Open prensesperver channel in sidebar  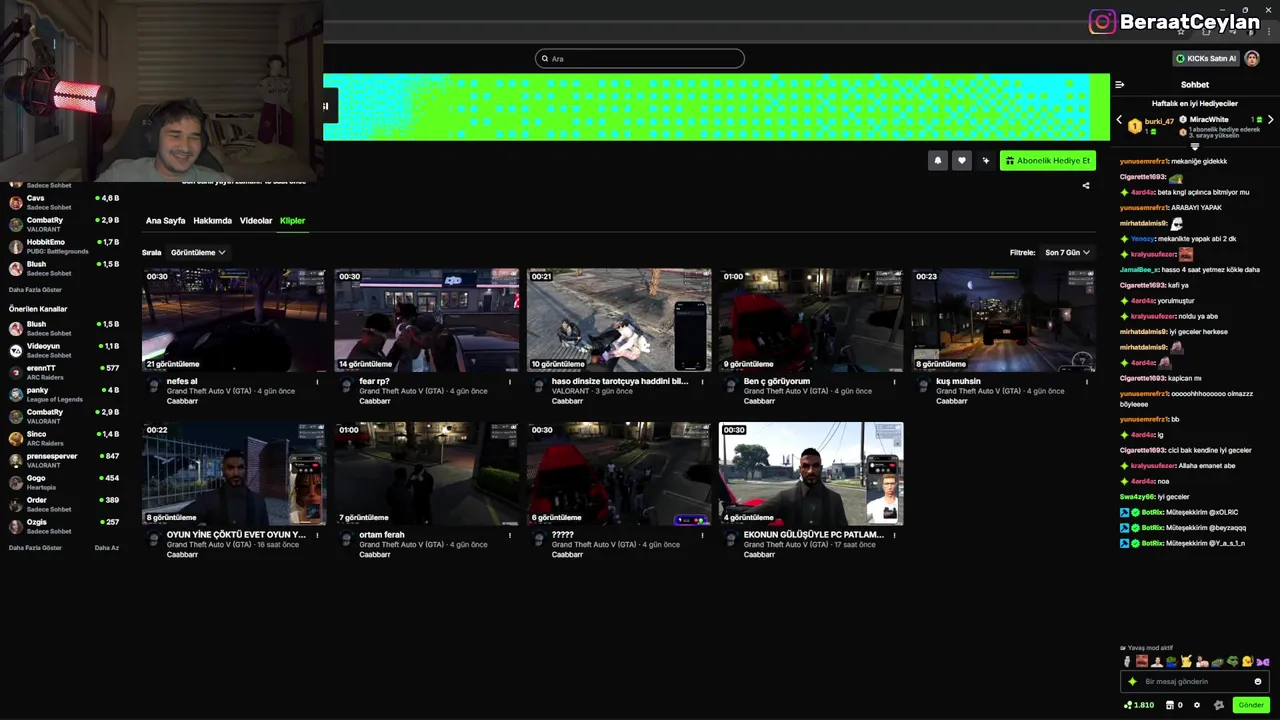tap(64, 460)
